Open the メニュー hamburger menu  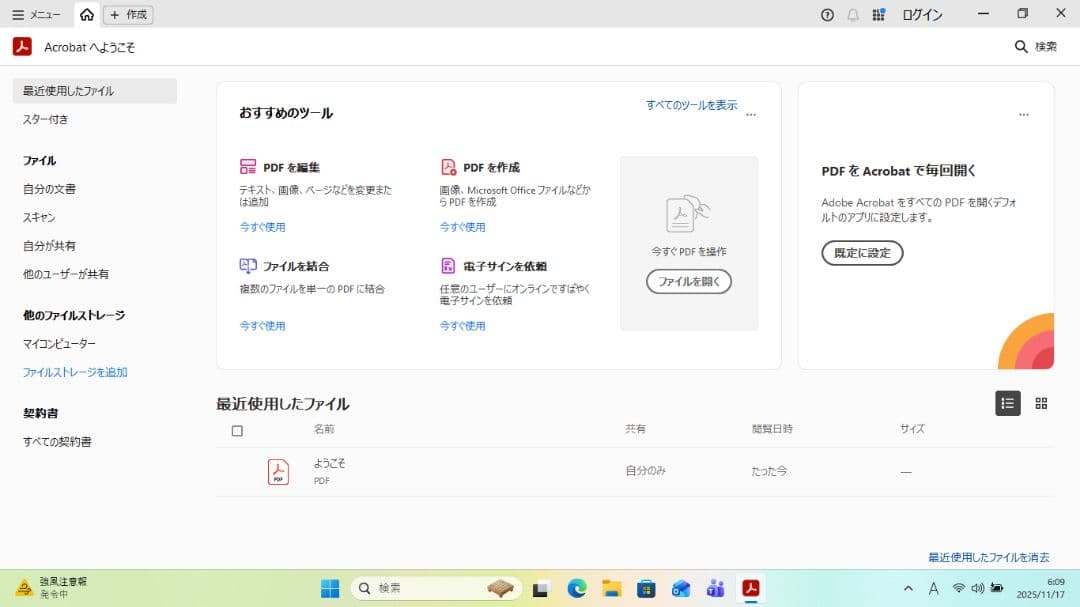[36, 15]
